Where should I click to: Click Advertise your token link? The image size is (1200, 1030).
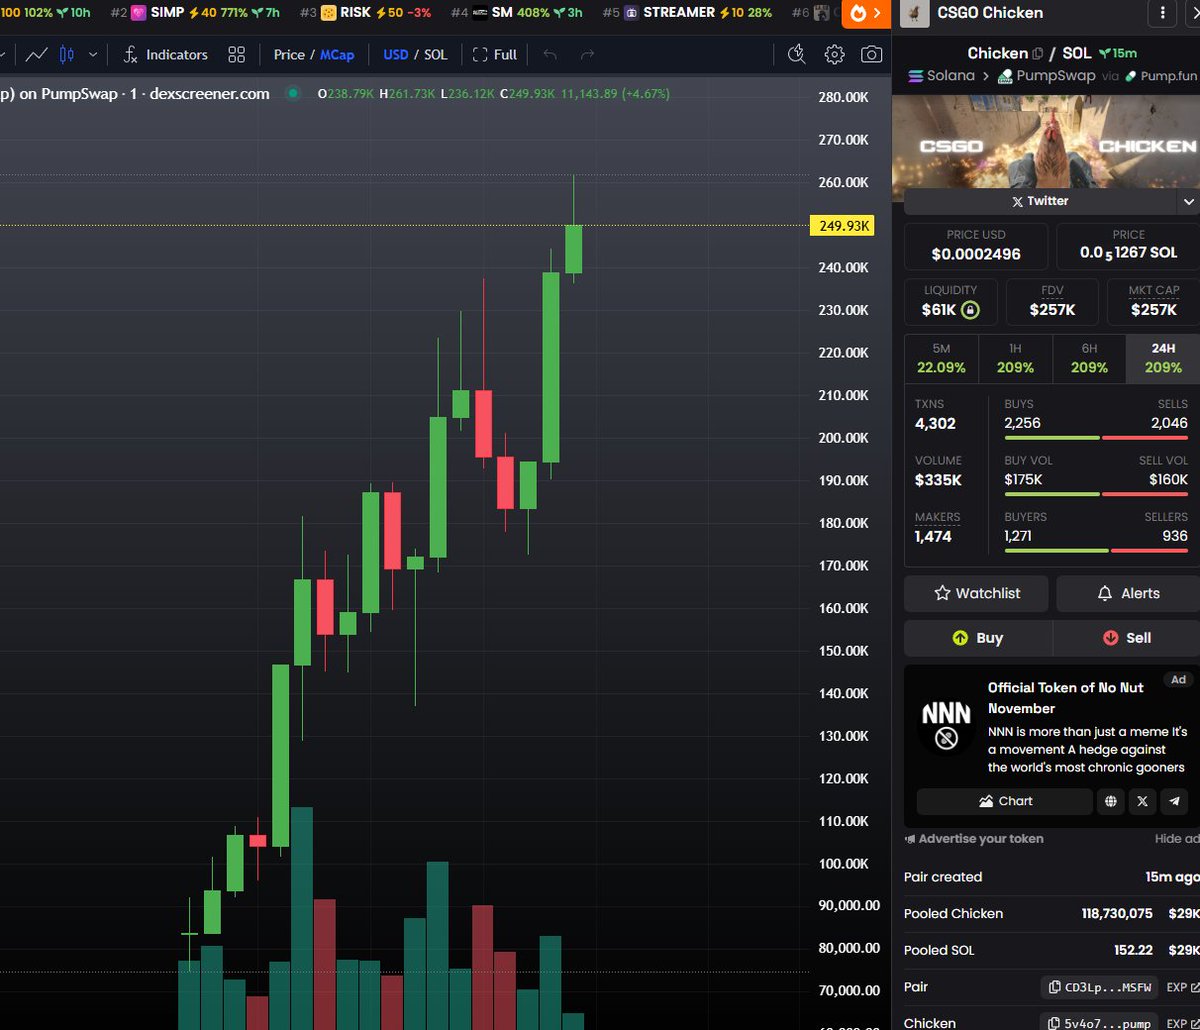pyautogui.click(x=974, y=839)
